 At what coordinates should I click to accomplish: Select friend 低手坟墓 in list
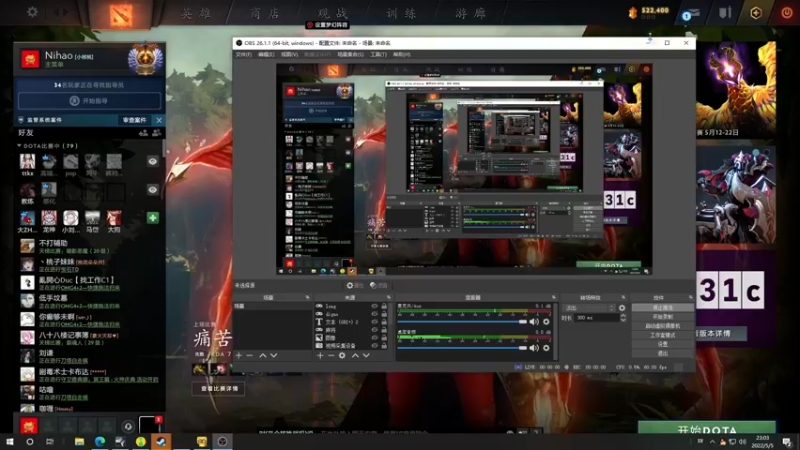click(91, 302)
